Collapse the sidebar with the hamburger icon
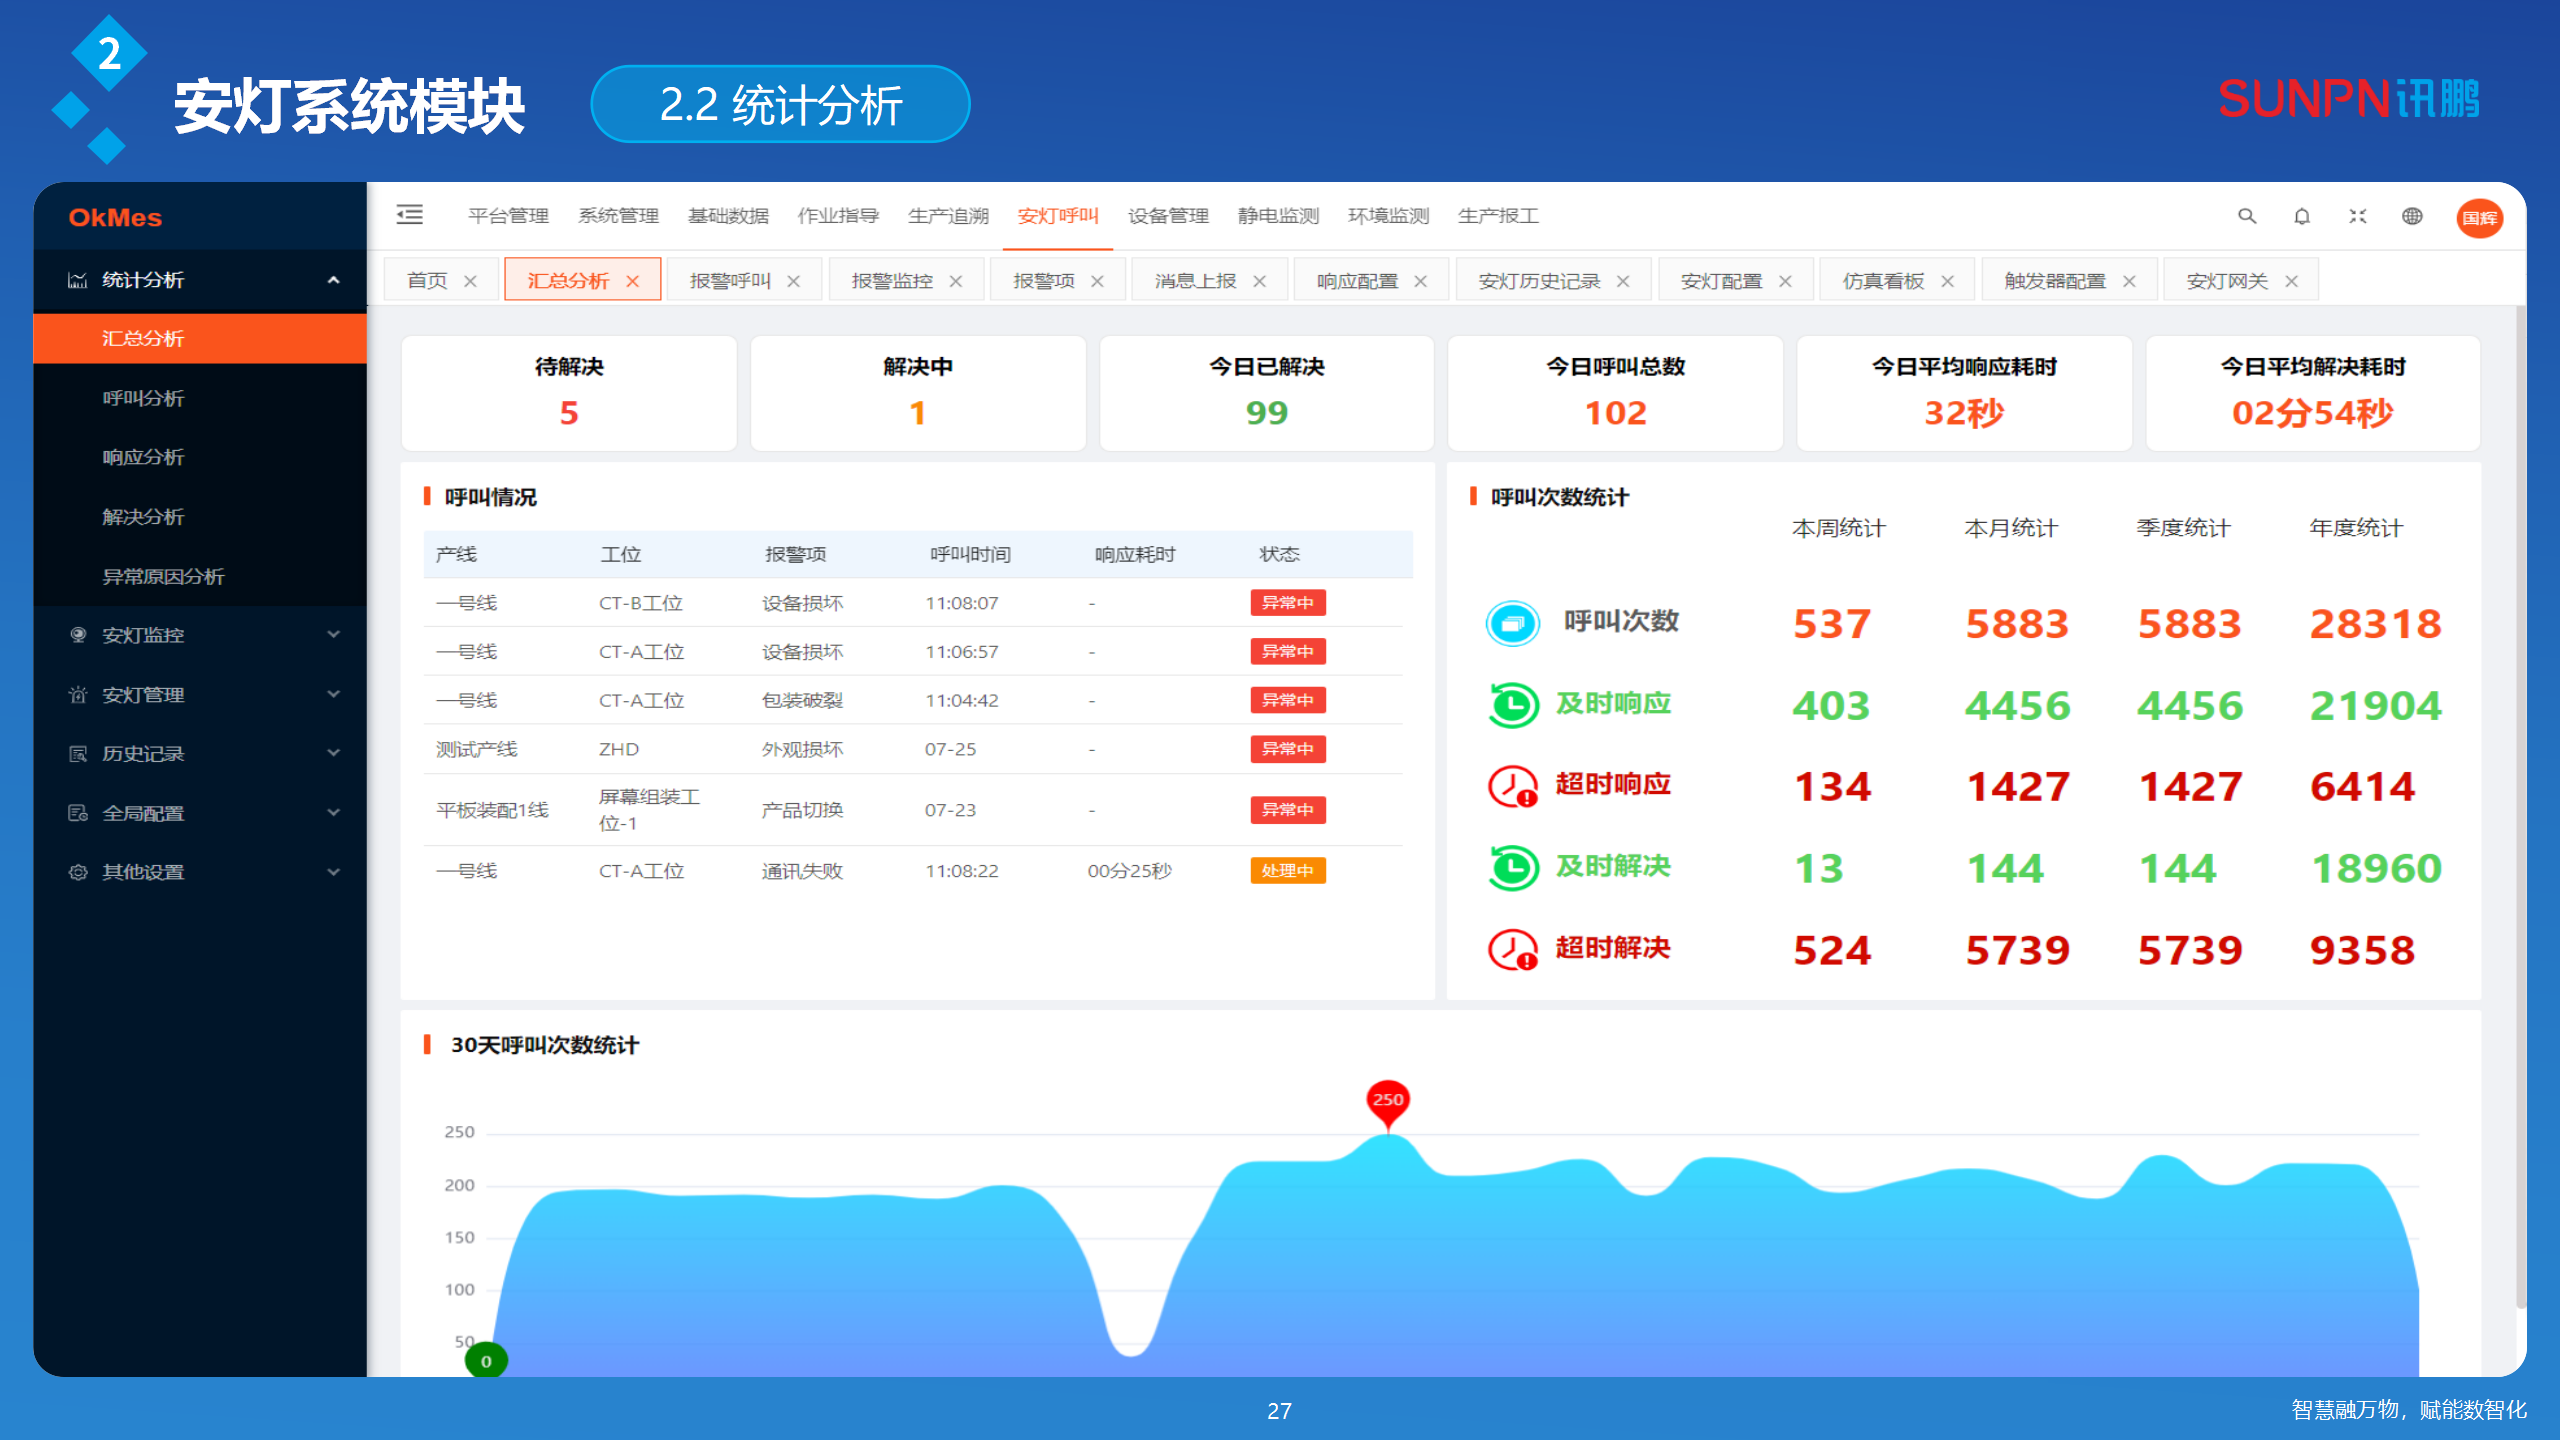The width and height of the screenshot is (2560, 1440). [x=410, y=215]
